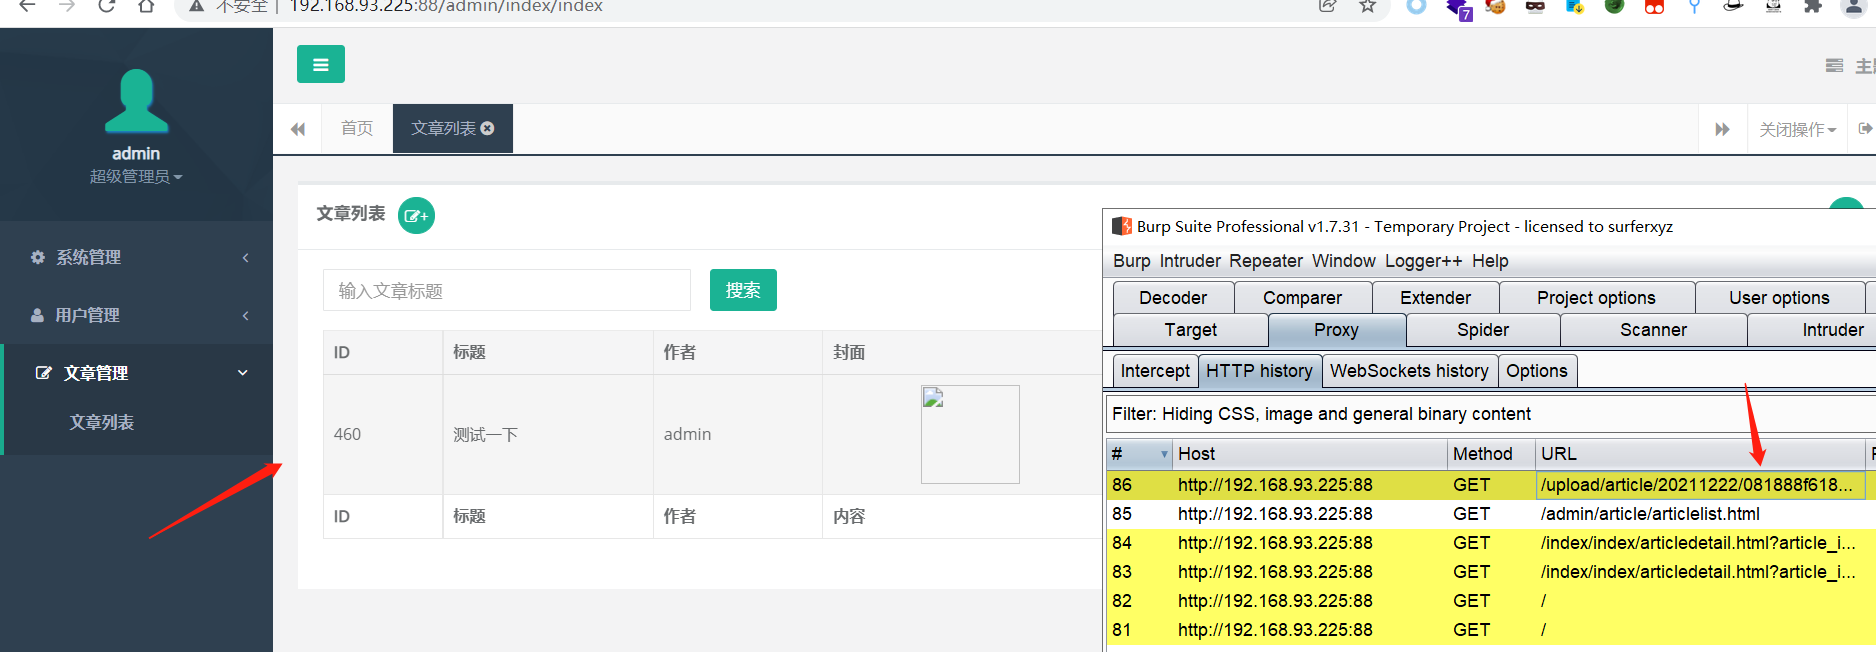The image size is (1876, 652).
Task: Click the 输入文章标题 search field
Action: (507, 290)
